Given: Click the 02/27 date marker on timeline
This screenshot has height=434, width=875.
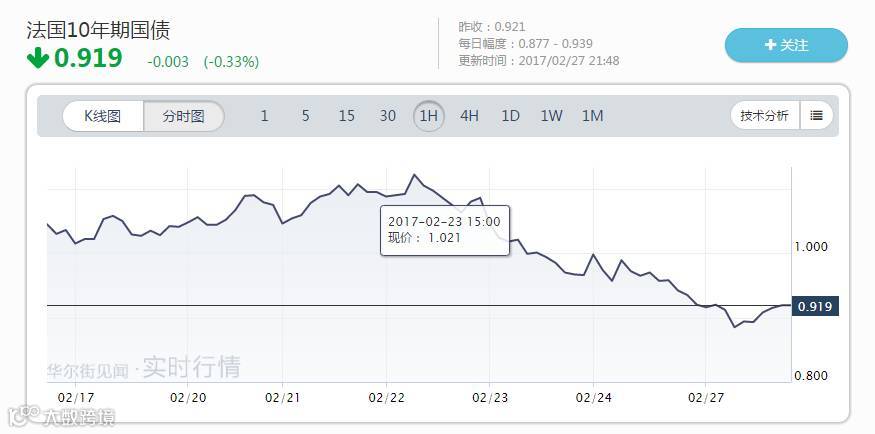Looking at the screenshot, I should (705, 397).
